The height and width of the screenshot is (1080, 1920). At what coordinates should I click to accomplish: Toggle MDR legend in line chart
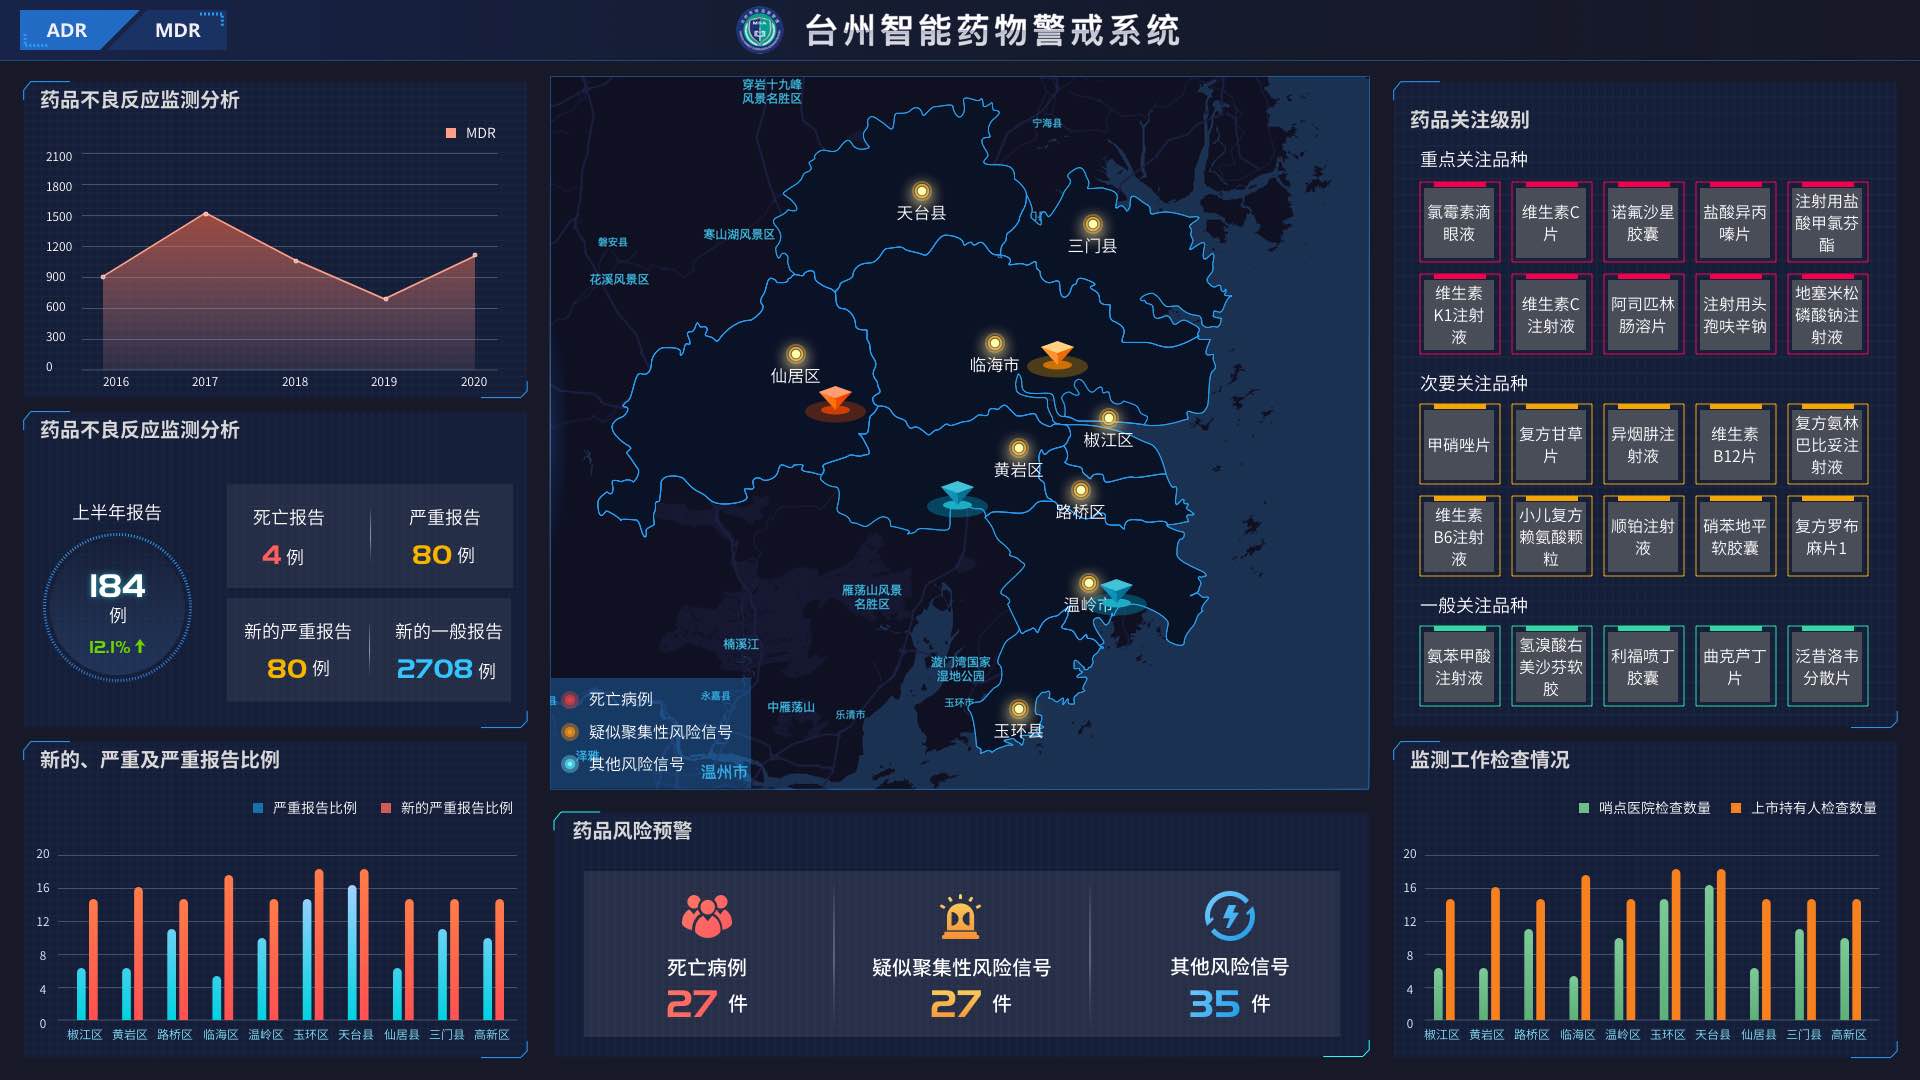point(470,133)
